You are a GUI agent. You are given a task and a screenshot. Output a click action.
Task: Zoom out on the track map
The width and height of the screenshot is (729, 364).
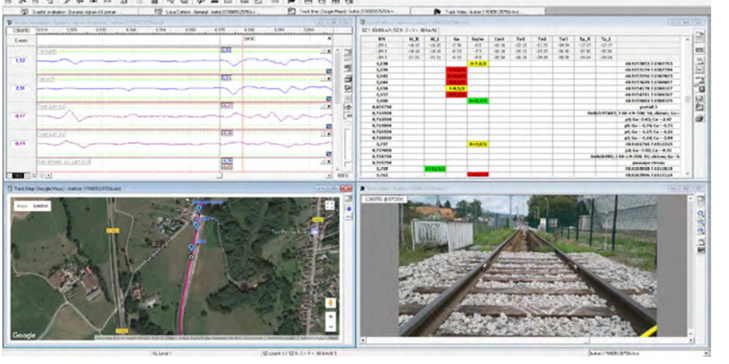331,327
